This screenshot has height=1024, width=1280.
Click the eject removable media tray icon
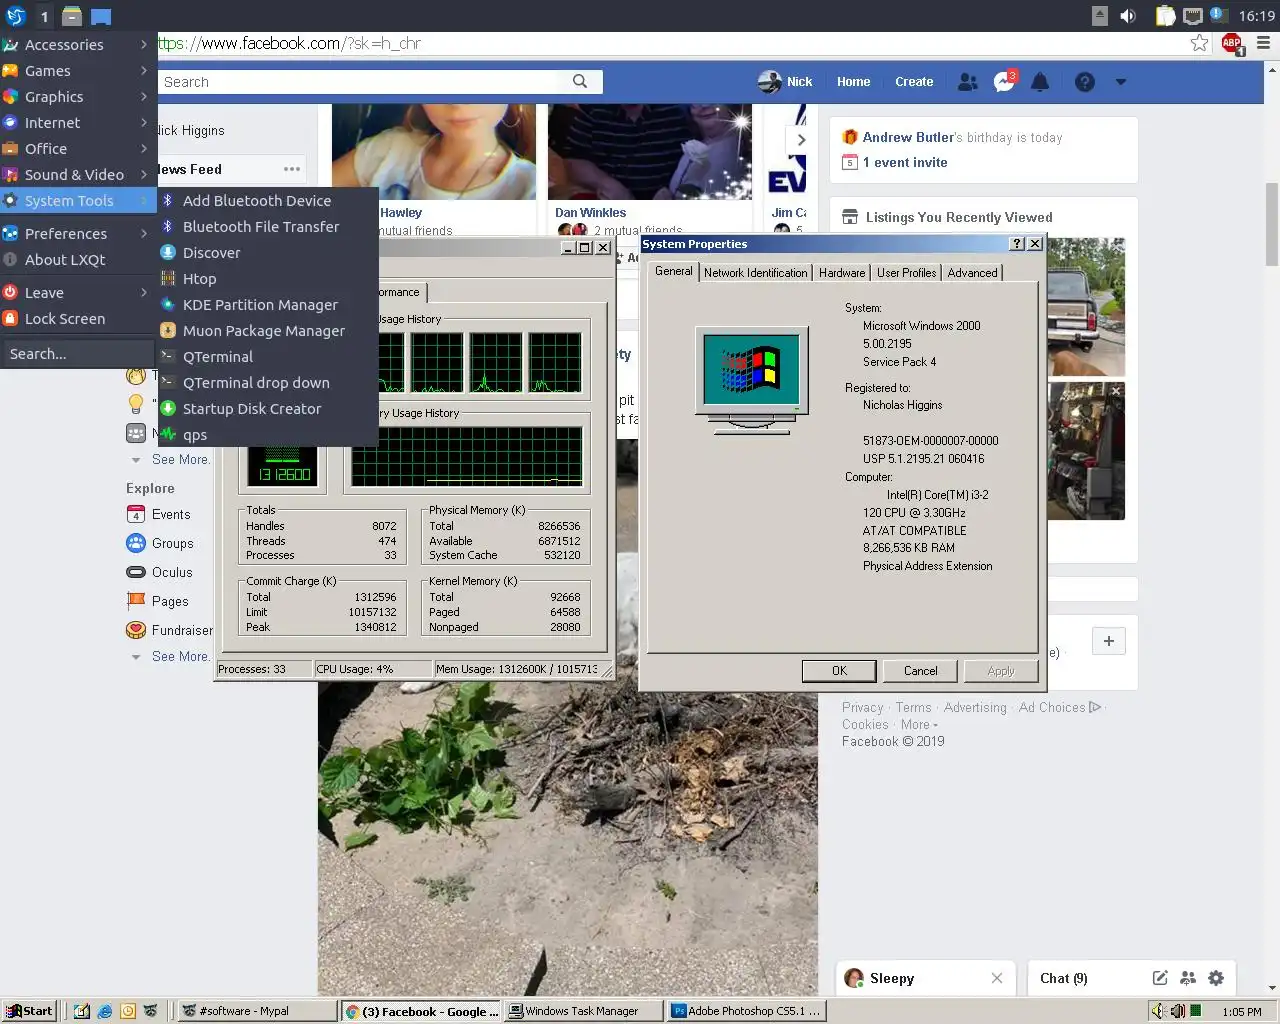(x=1100, y=16)
